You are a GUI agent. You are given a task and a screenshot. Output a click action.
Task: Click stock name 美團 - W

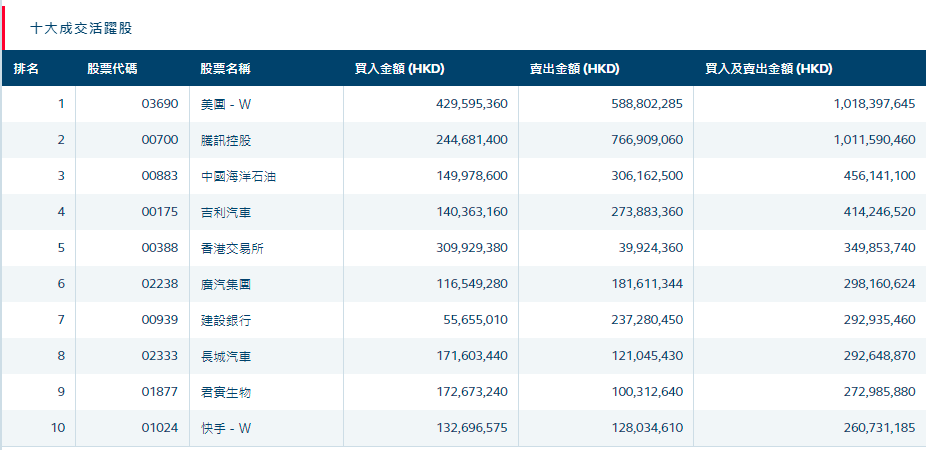tap(226, 104)
